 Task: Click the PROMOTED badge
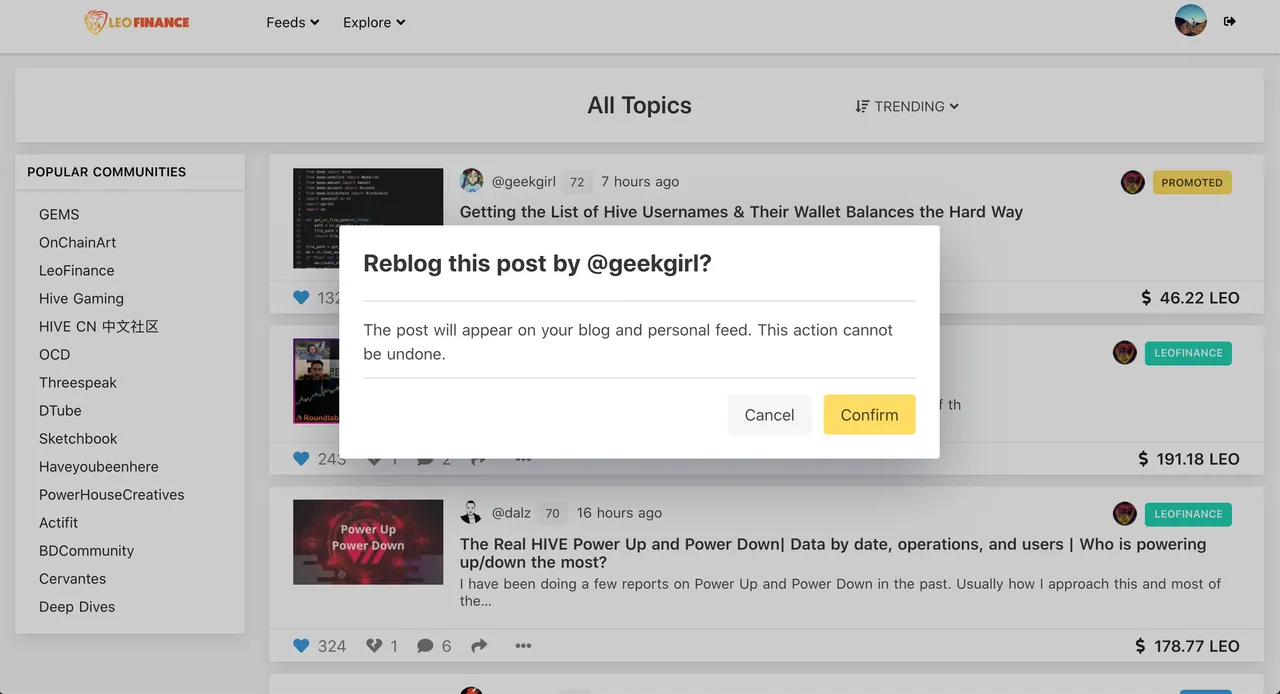(1192, 182)
